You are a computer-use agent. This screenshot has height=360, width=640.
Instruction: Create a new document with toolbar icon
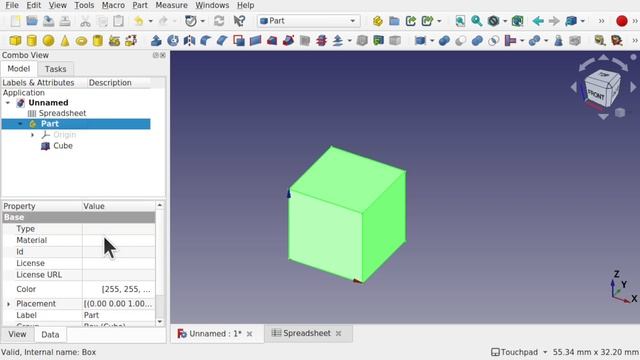pos(16,21)
